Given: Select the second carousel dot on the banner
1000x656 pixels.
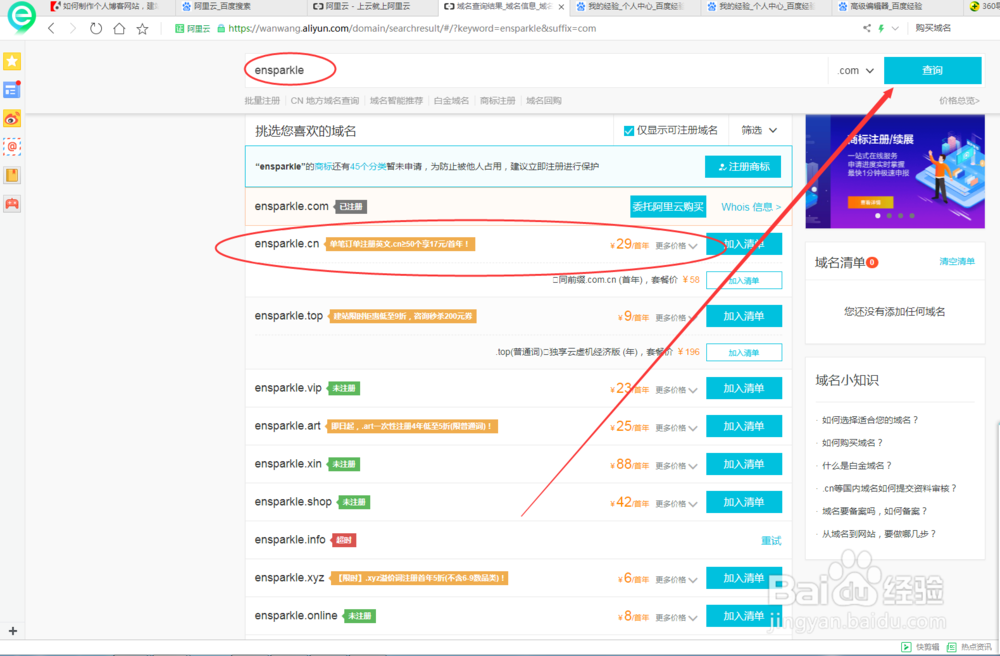Looking at the screenshot, I should pyautogui.click(x=890, y=215).
